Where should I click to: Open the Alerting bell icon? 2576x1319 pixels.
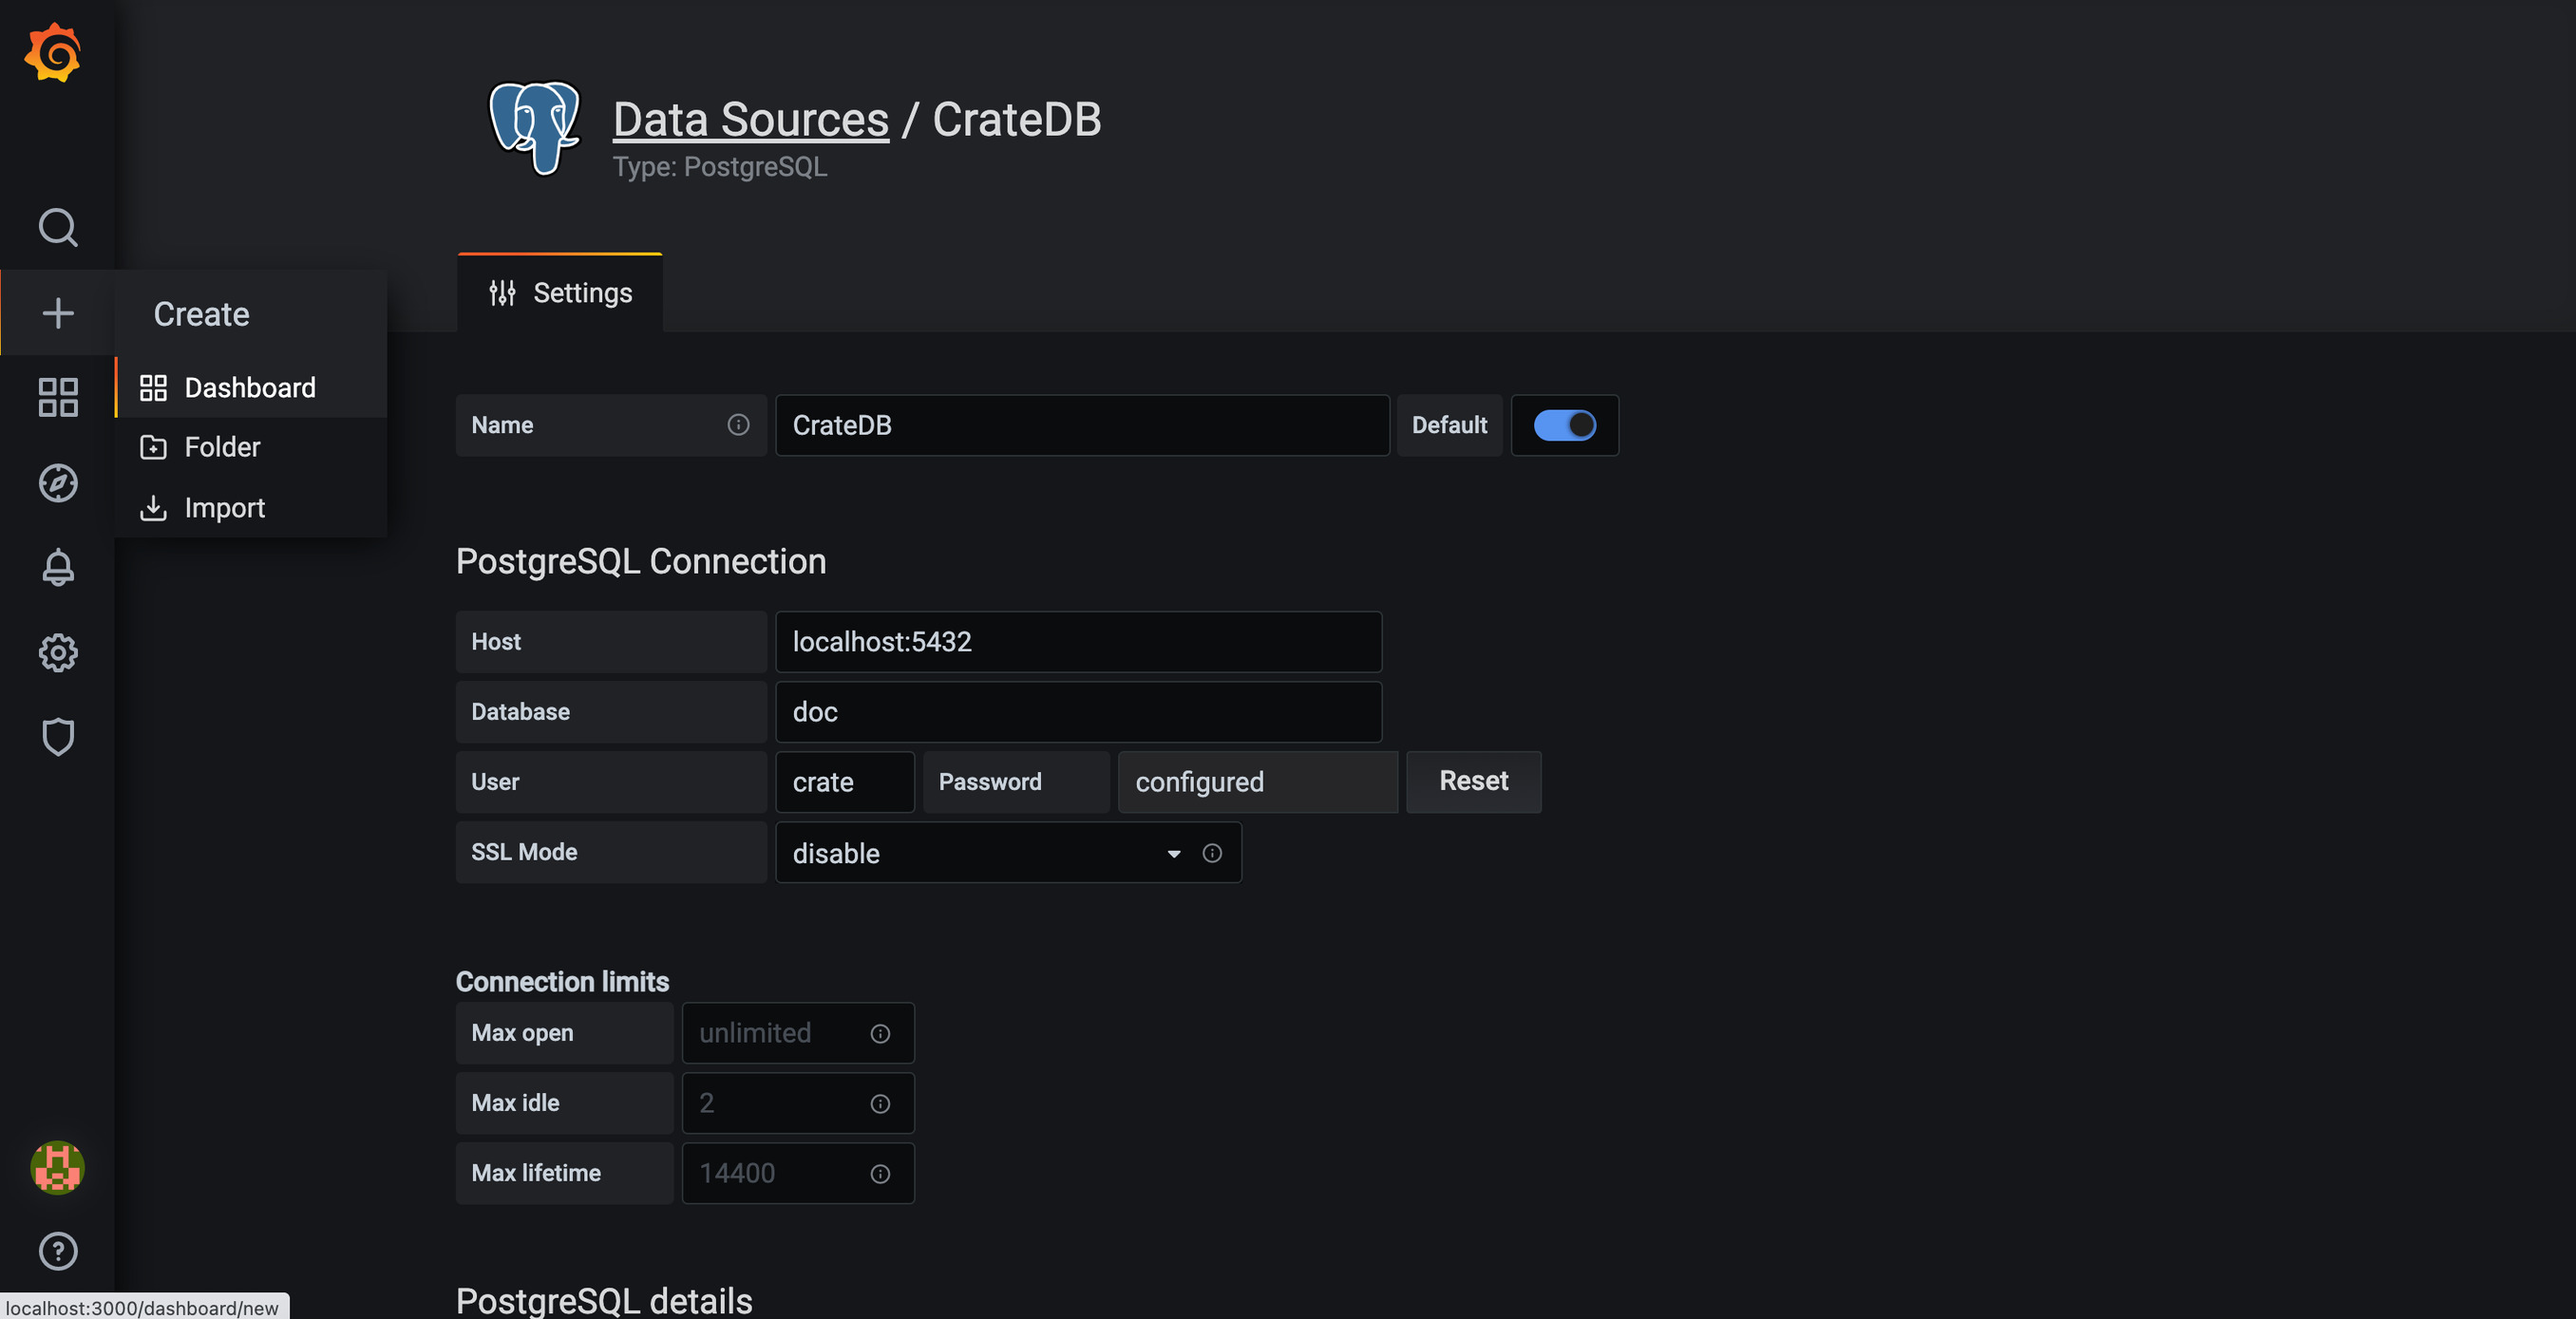pos(58,567)
